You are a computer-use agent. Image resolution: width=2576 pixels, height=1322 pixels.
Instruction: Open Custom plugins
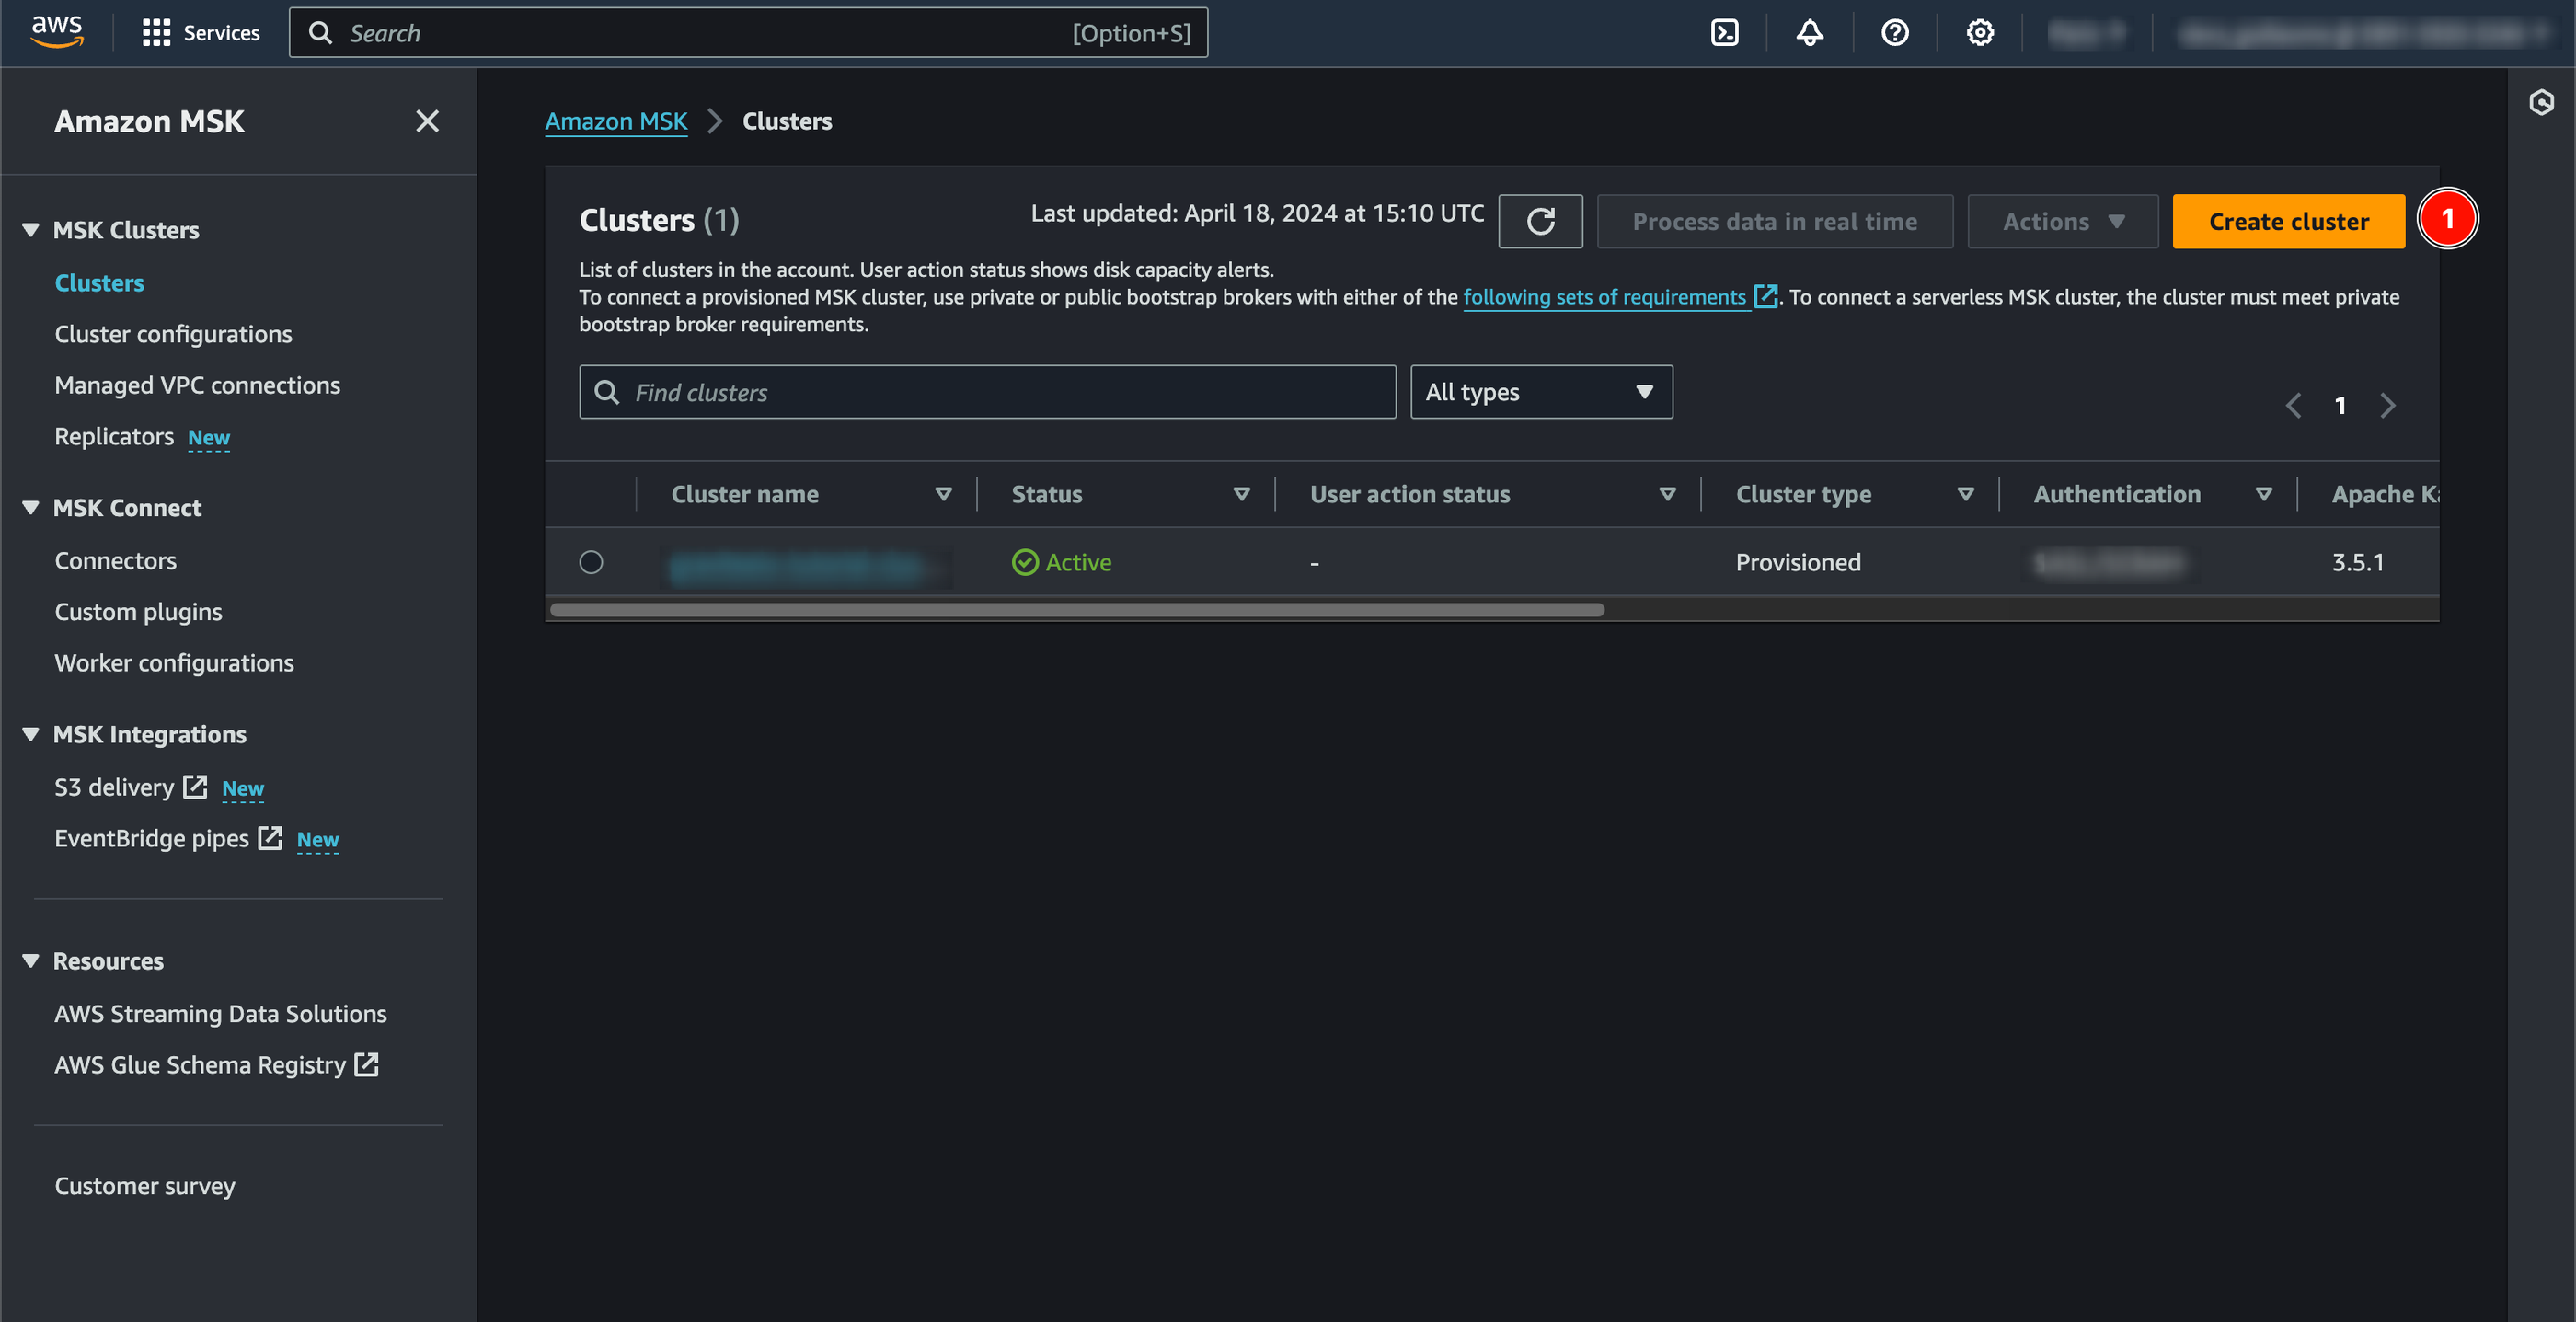[138, 612]
